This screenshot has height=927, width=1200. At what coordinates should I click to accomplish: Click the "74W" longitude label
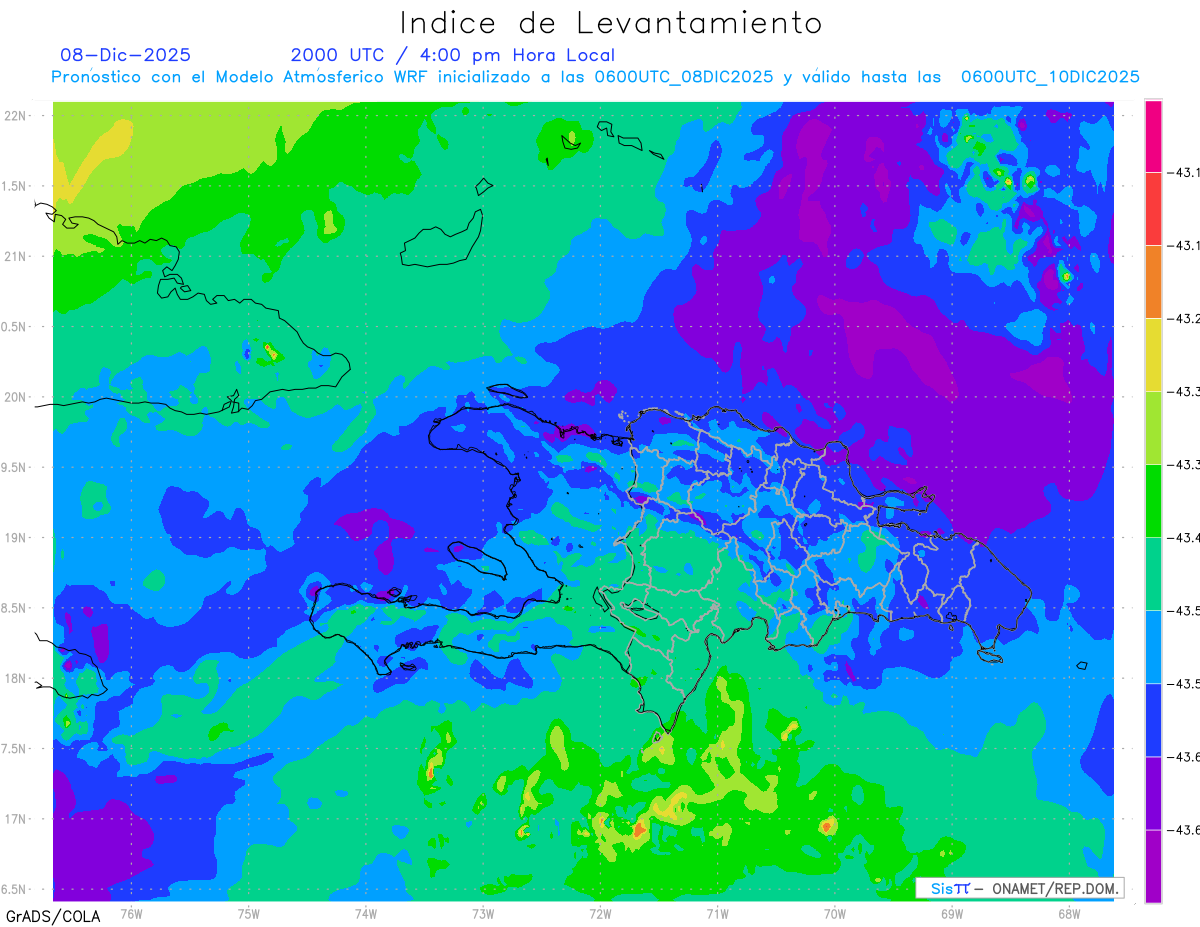point(366,913)
